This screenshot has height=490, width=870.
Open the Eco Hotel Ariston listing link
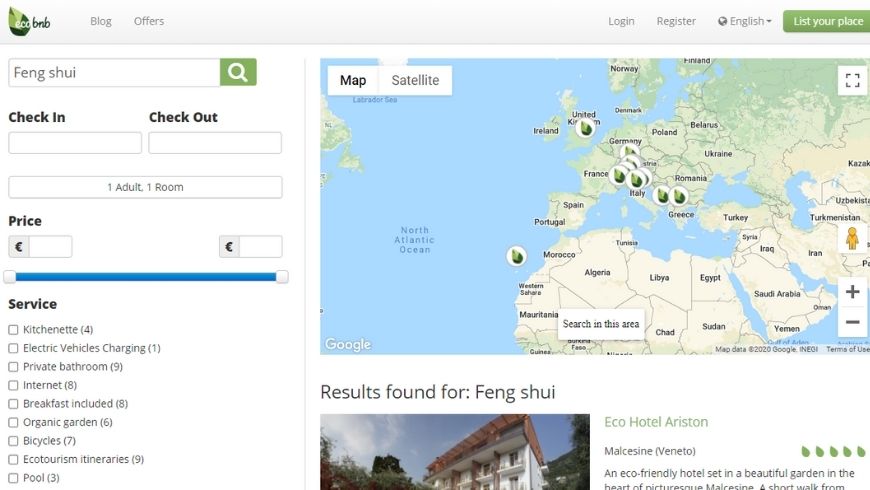(656, 422)
